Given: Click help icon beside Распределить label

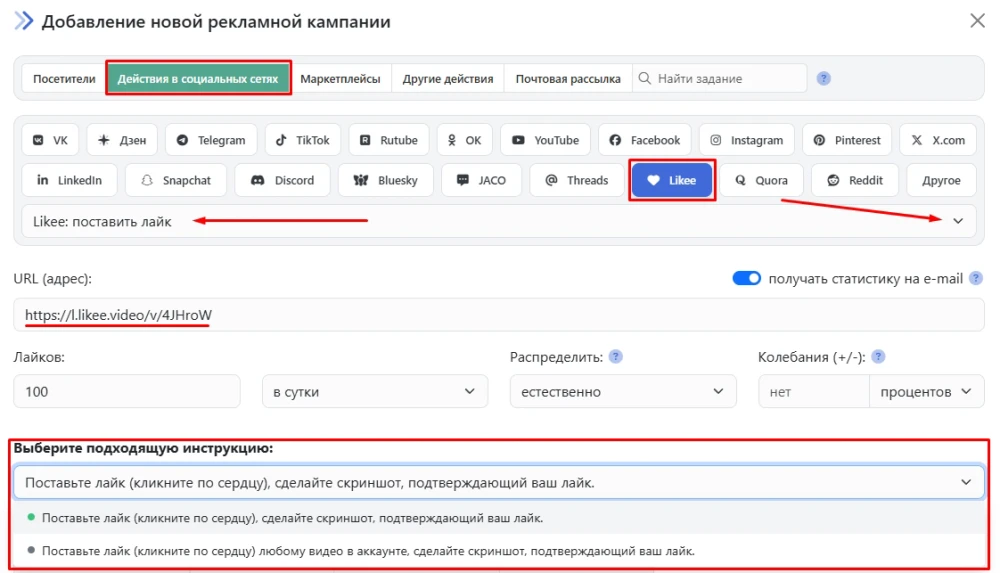Looking at the screenshot, I should tap(616, 357).
